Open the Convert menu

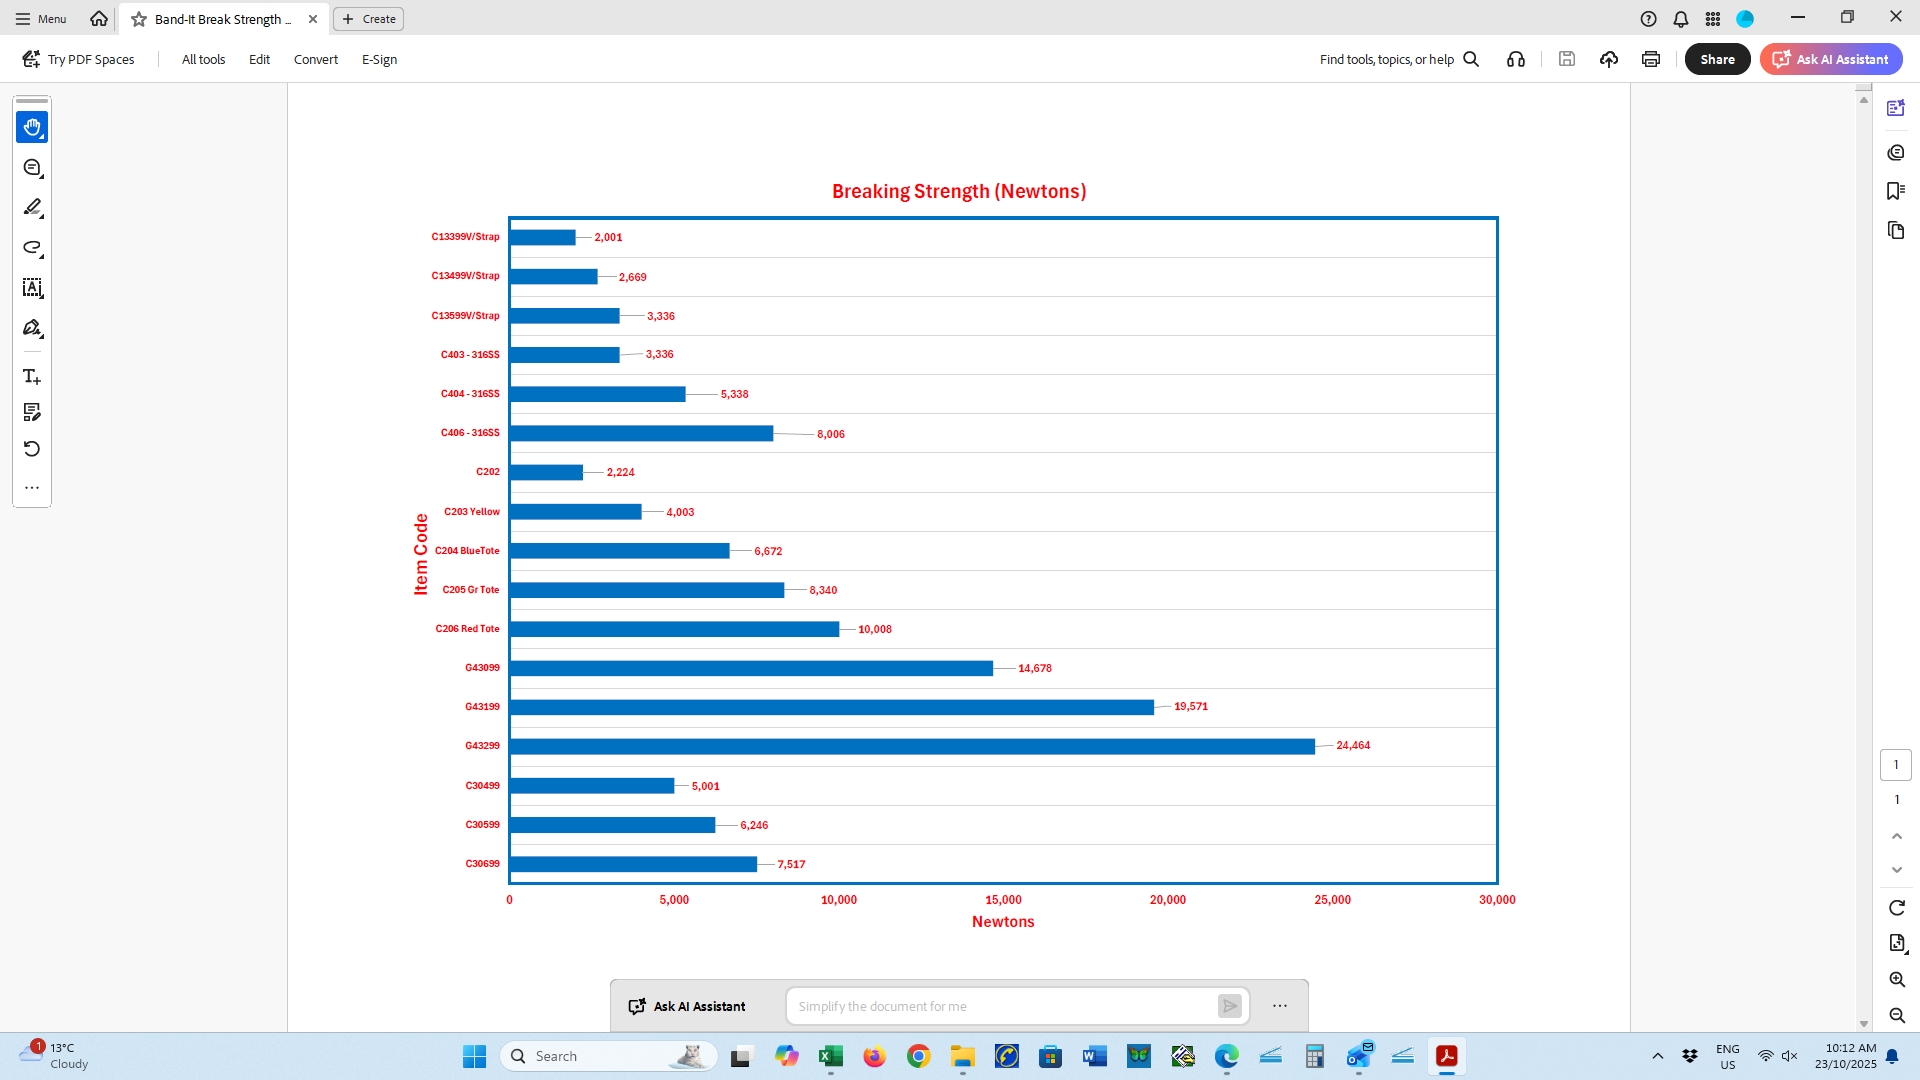315,59
